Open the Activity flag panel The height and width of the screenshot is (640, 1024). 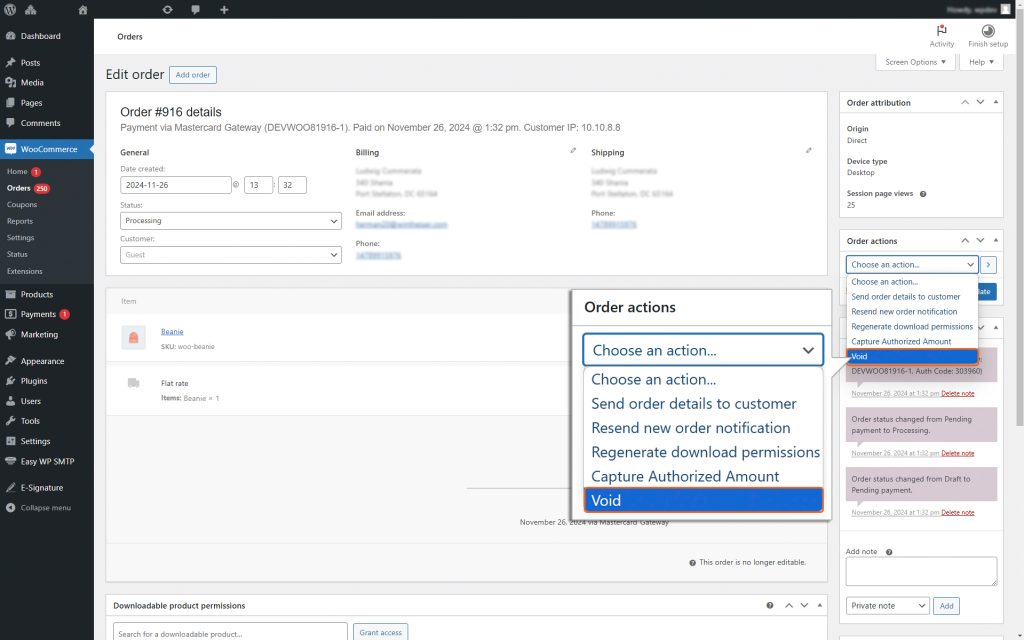pos(941,36)
